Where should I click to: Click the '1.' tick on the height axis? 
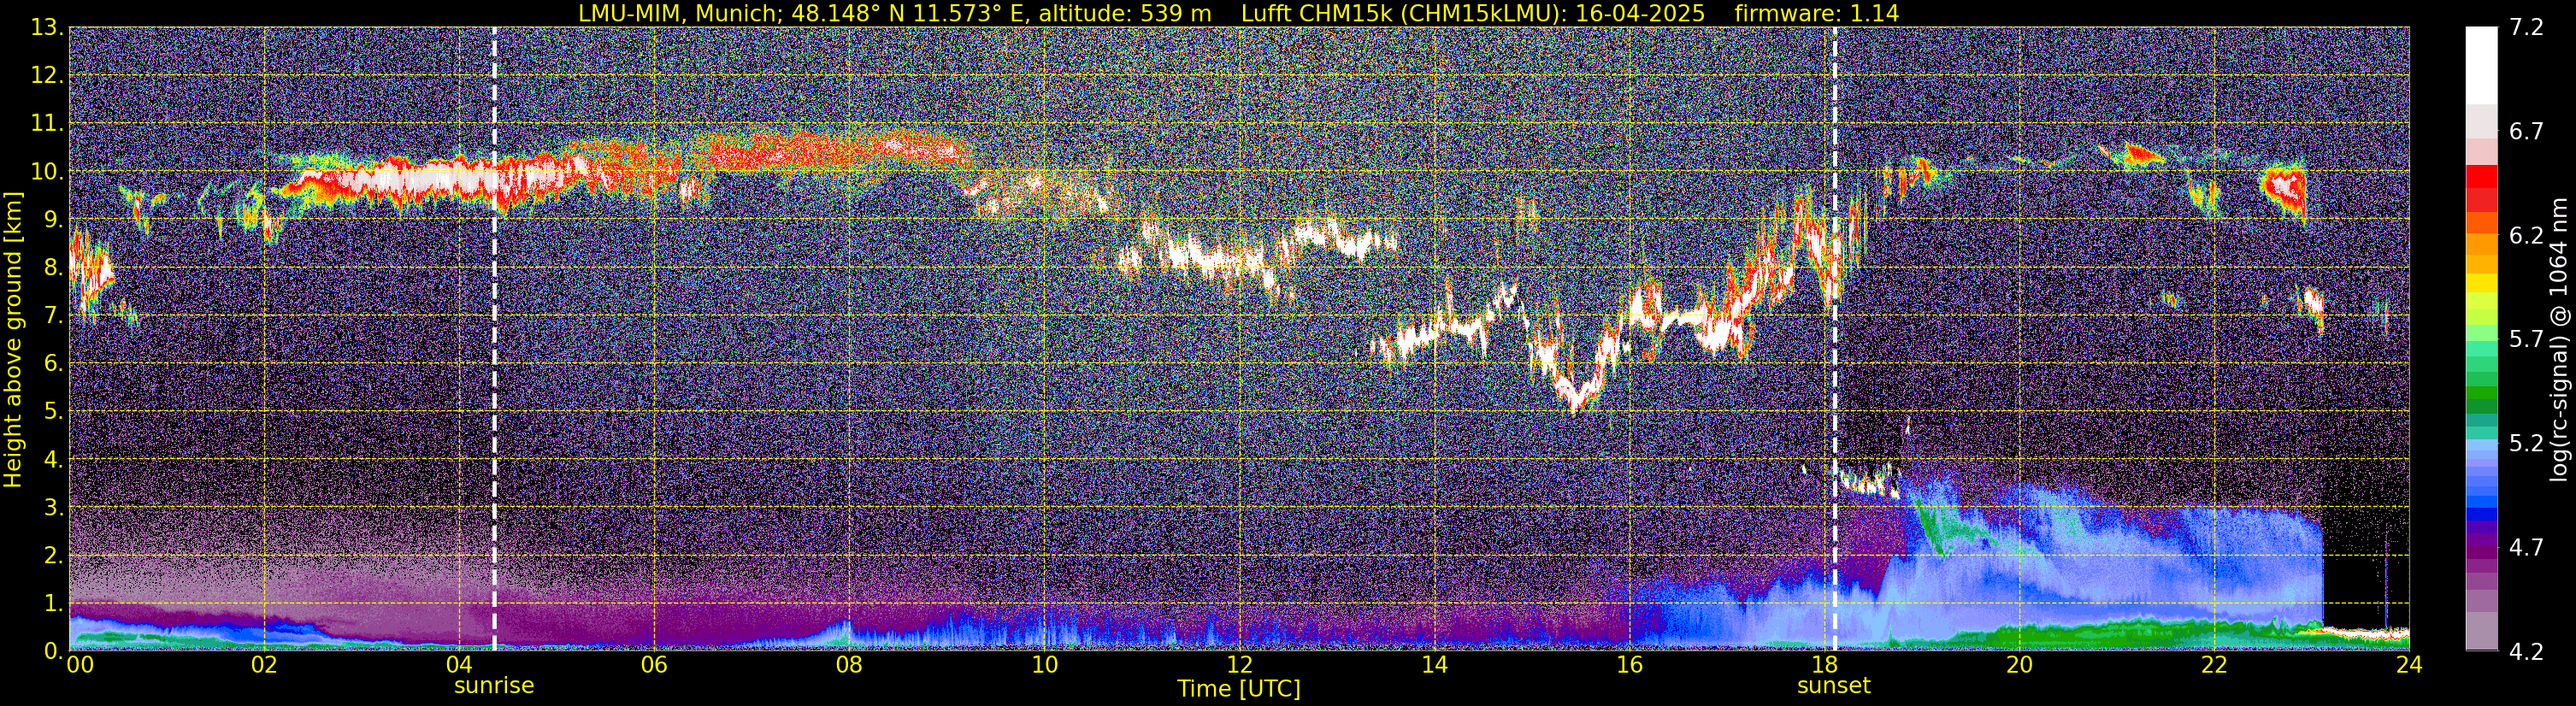(x=54, y=603)
